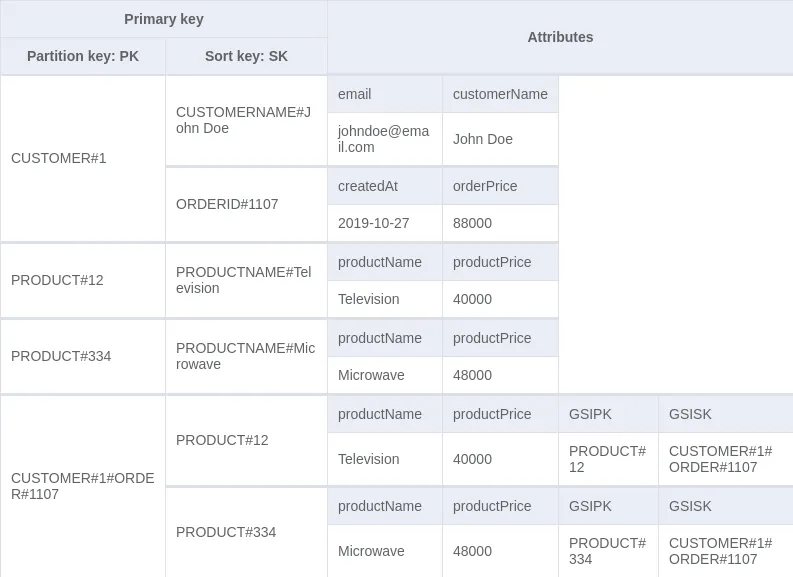793x577 pixels.
Task: Click Television under PRODUCTNAME#Television row
Action: [x=385, y=299]
